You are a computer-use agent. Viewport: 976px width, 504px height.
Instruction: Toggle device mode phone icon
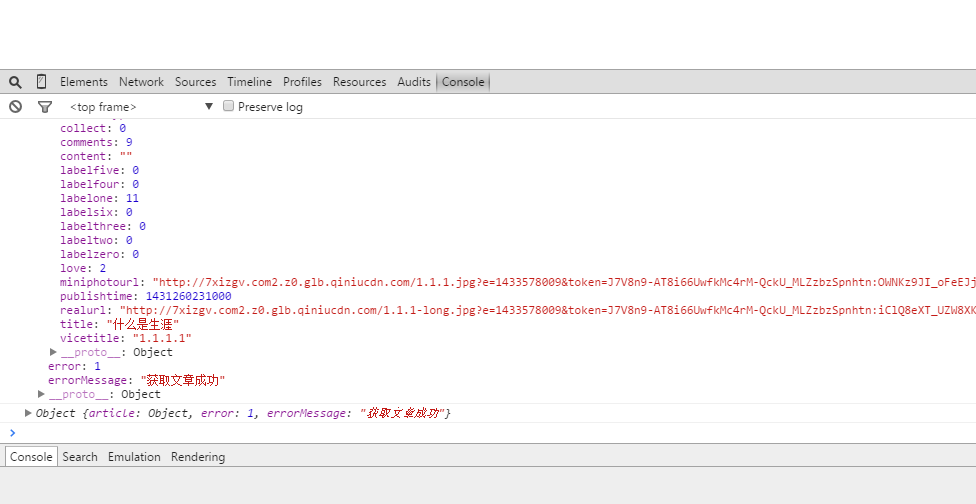tap(41, 82)
